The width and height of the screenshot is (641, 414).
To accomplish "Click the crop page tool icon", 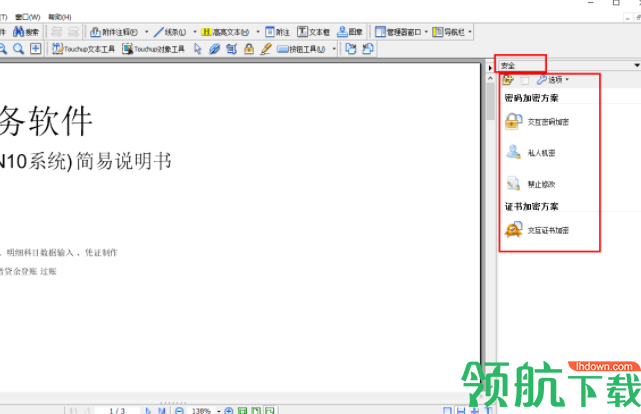I will [x=232, y=49].
